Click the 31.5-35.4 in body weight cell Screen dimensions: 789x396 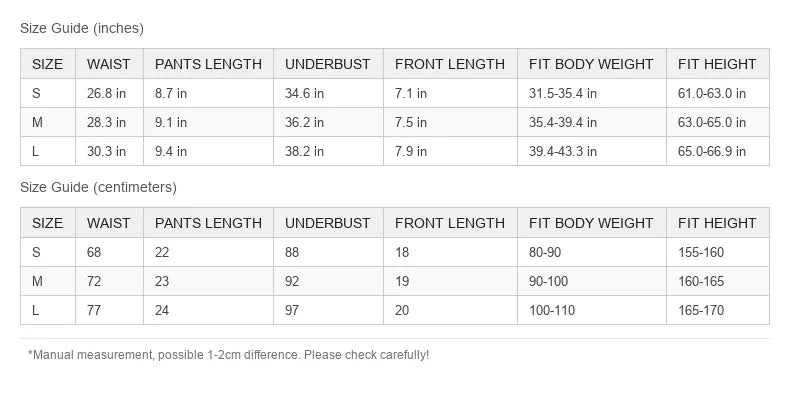[x=592, y=93]
